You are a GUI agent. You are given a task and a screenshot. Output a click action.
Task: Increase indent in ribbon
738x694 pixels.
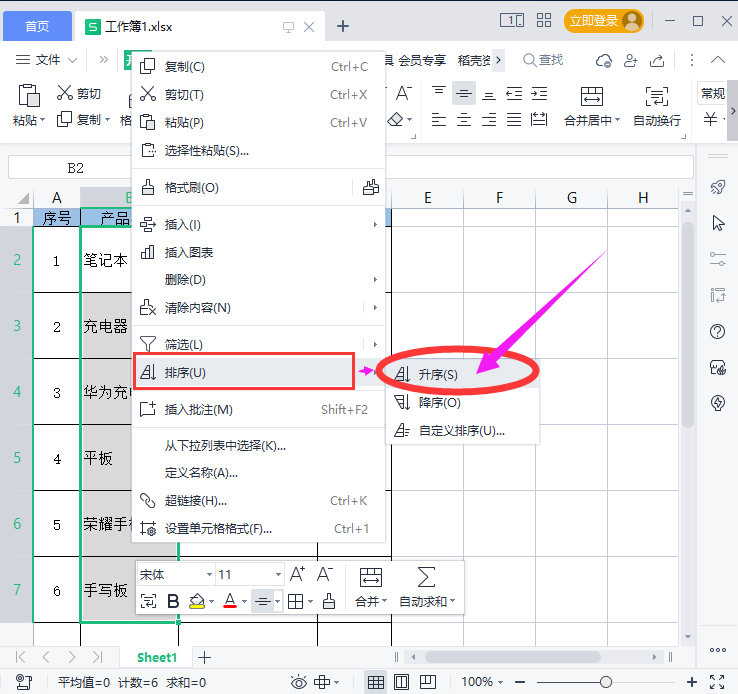(x=539, y=94)
